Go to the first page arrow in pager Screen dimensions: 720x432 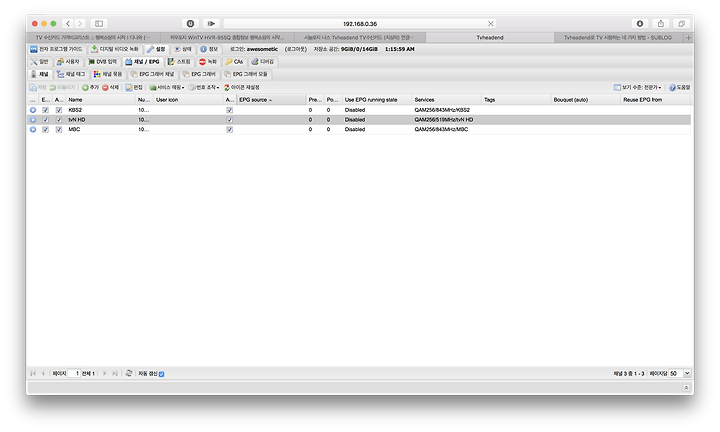click(x=33, y=373)
